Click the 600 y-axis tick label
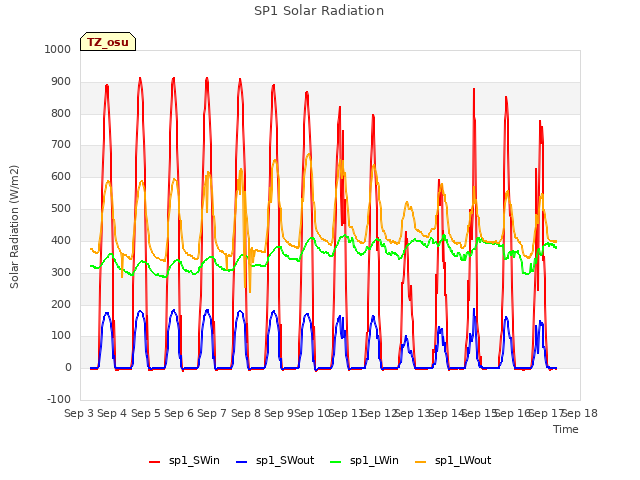The image size is (640, 480). [61, 176]
